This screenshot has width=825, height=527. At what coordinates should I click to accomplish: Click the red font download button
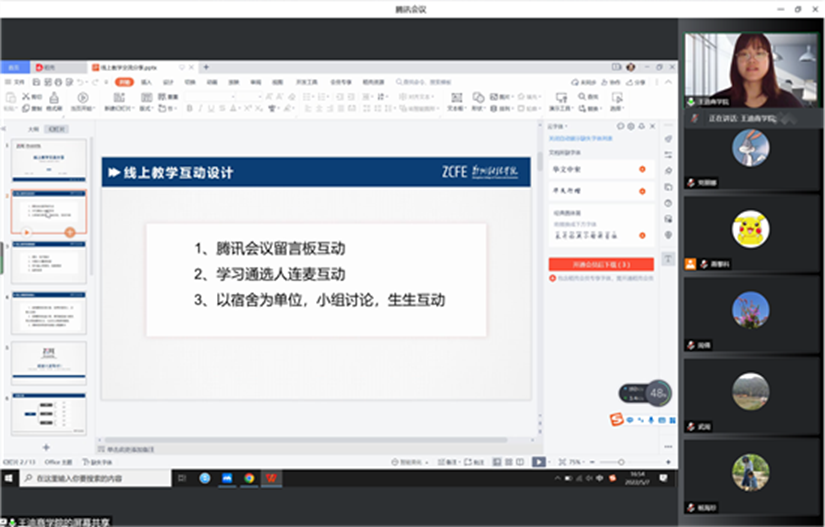pos(601,264)
